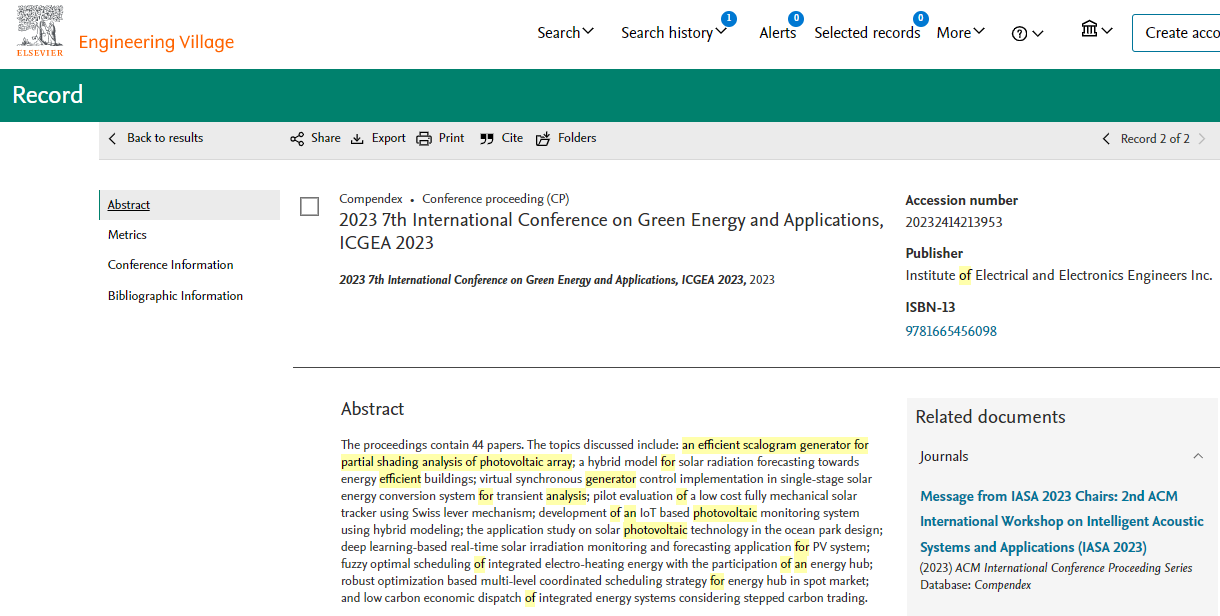Select the Abstract section tab
Image resolution: width=1220 pixels, height=616 pixels.
point(190,205)
